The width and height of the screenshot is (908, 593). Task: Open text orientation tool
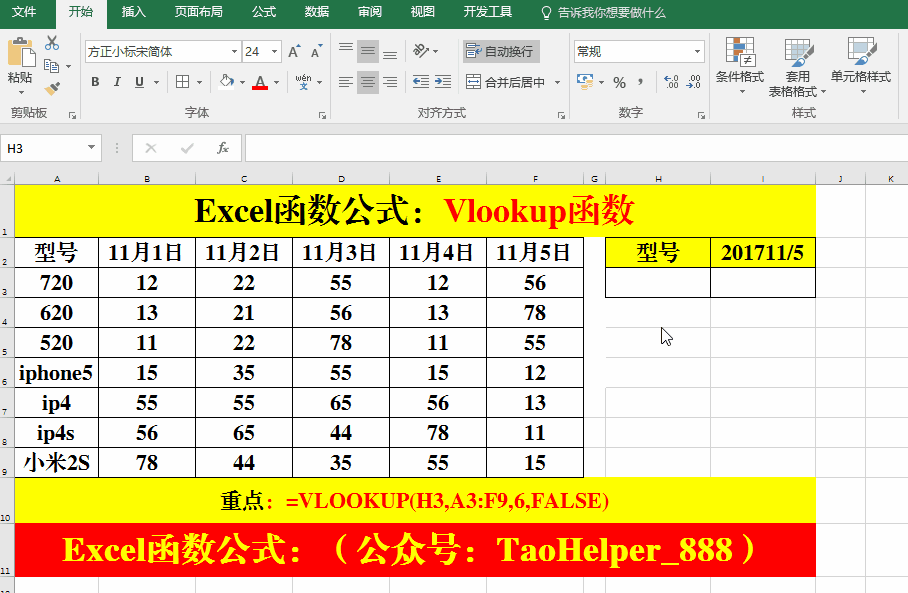click(421, 51)
